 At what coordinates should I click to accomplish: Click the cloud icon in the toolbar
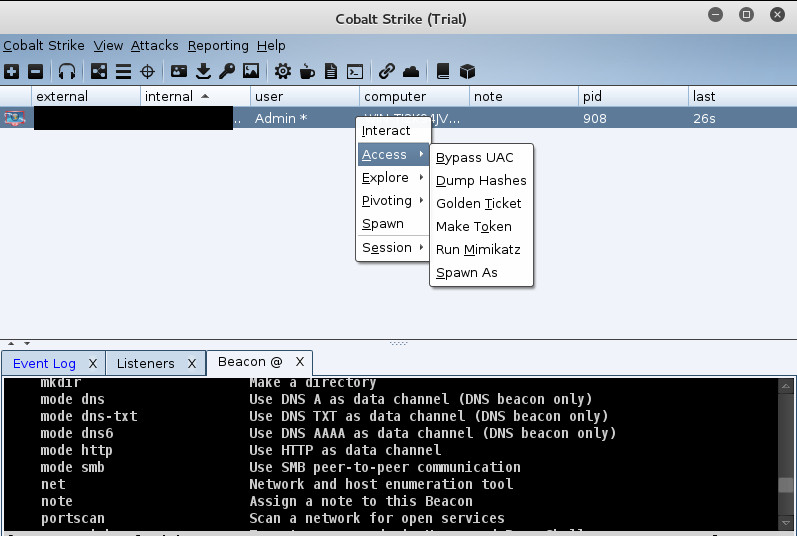pos(411,71)
